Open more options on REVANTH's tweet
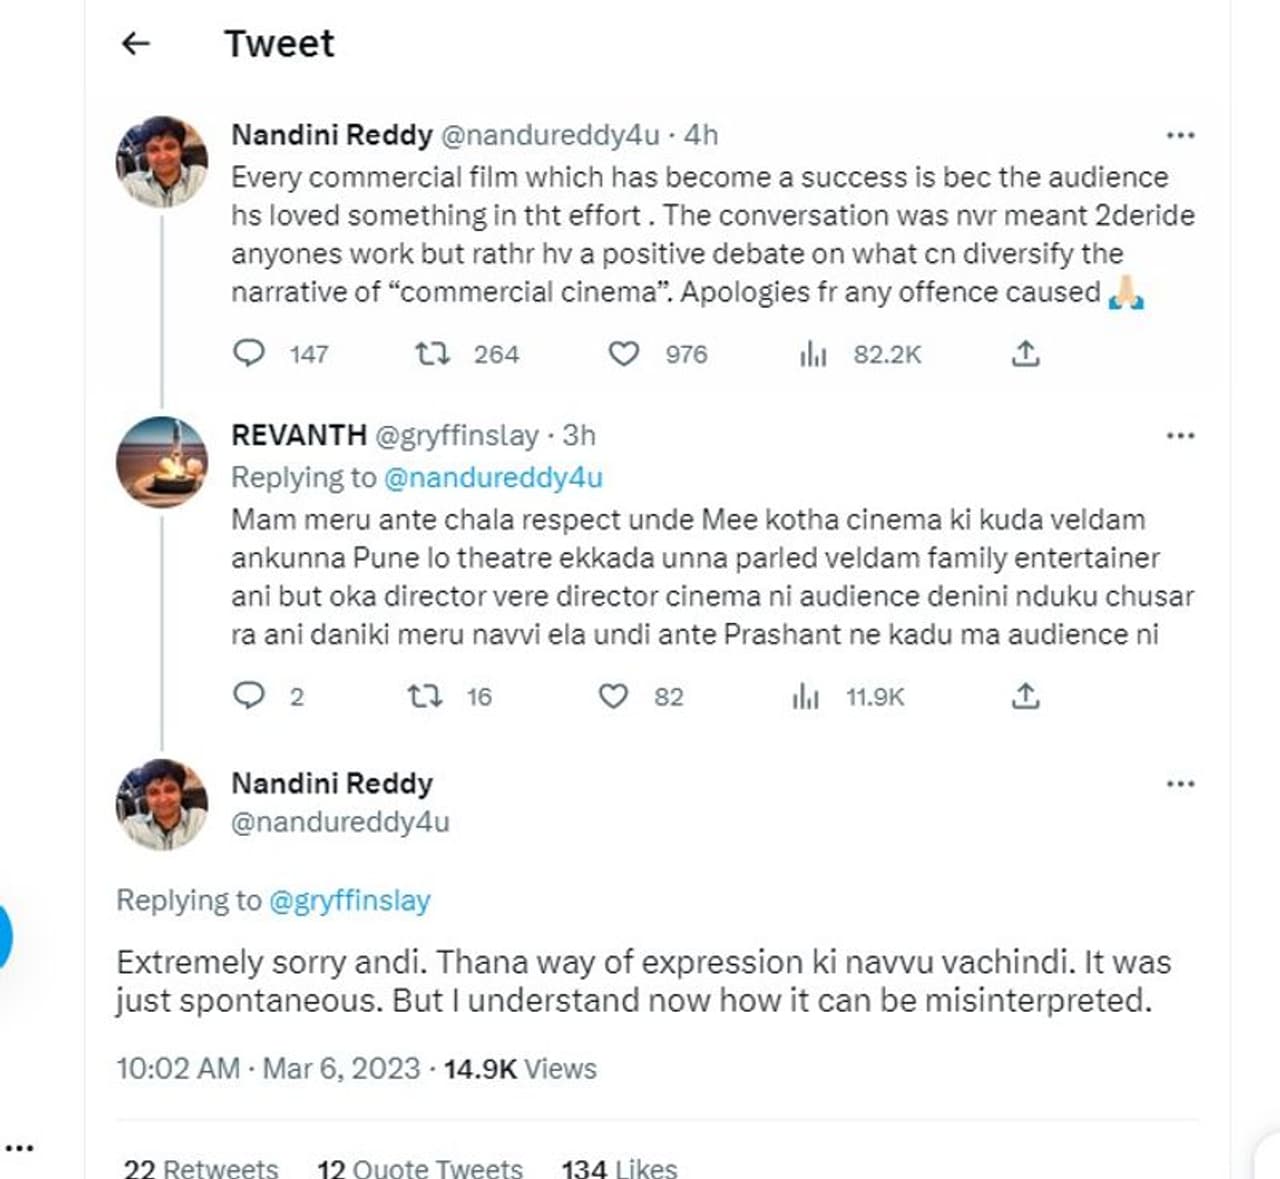Viewport: 1280px width, 1179px height. (x=1181, y=436)
